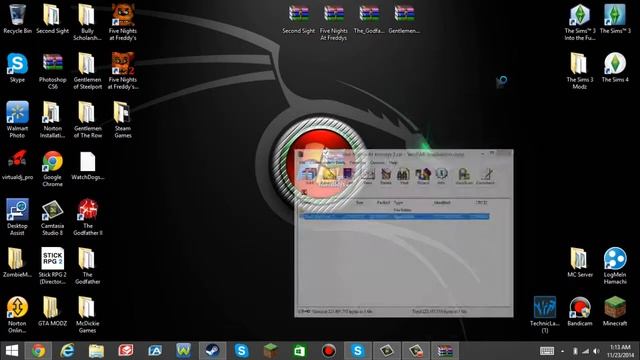Open the touch keyboard tray icon

(547, 351)
